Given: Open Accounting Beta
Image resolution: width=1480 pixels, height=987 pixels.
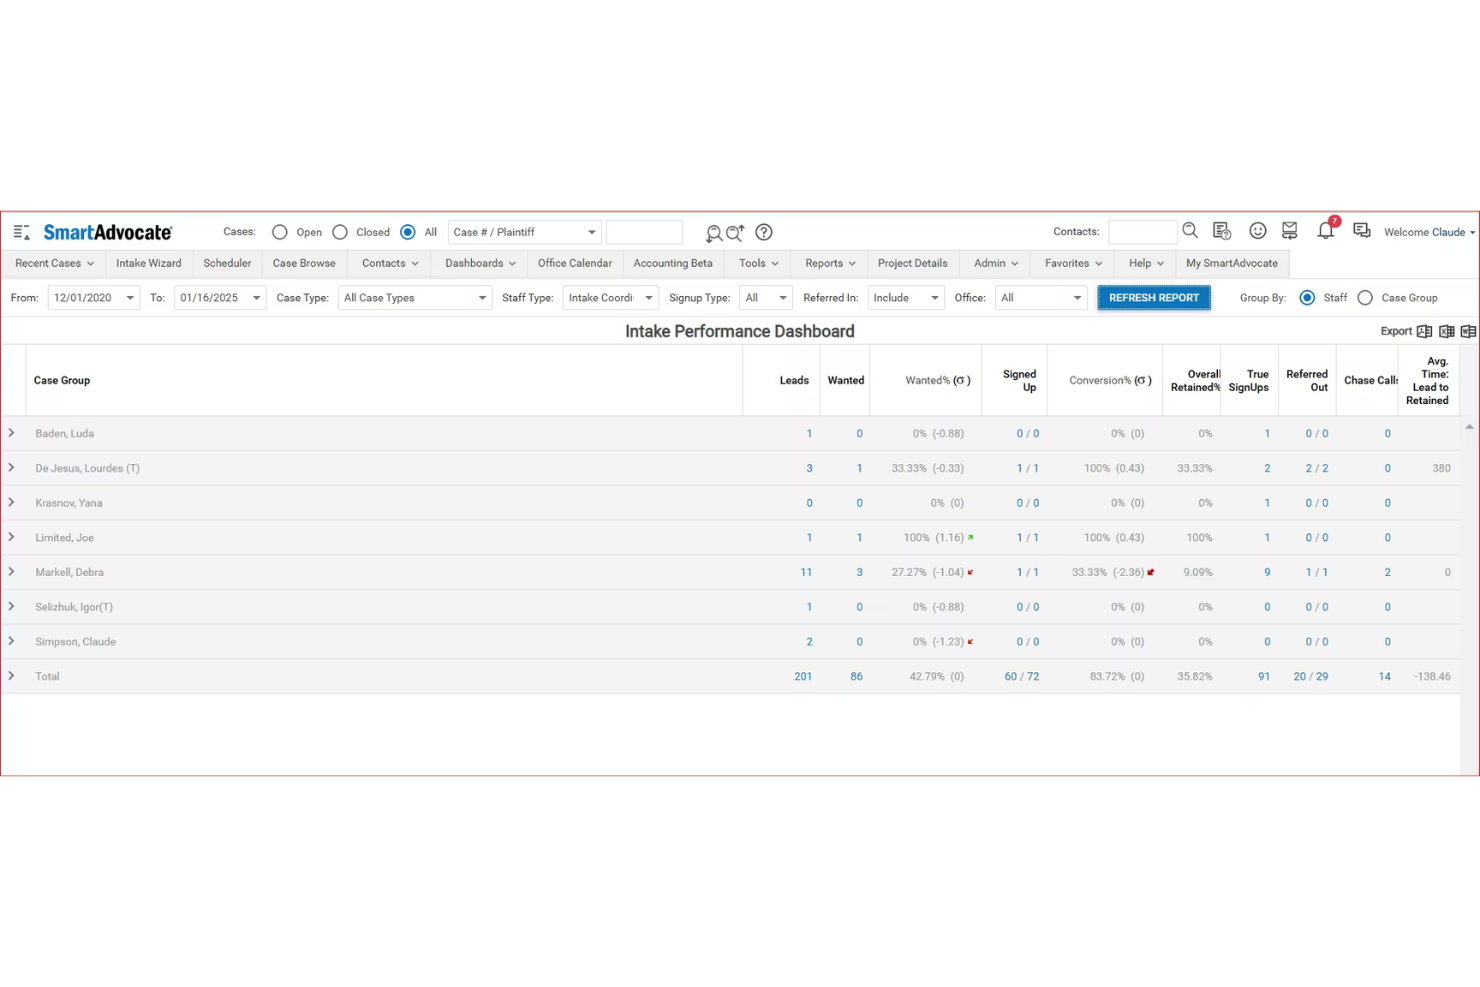Looking at the screenshot, I should 673,263.
